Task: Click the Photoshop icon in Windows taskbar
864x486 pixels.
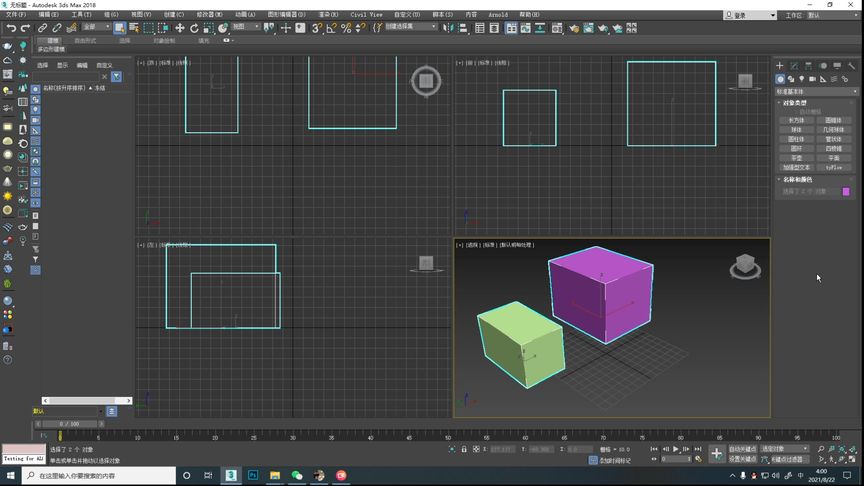Action: [x=253, y=475]
